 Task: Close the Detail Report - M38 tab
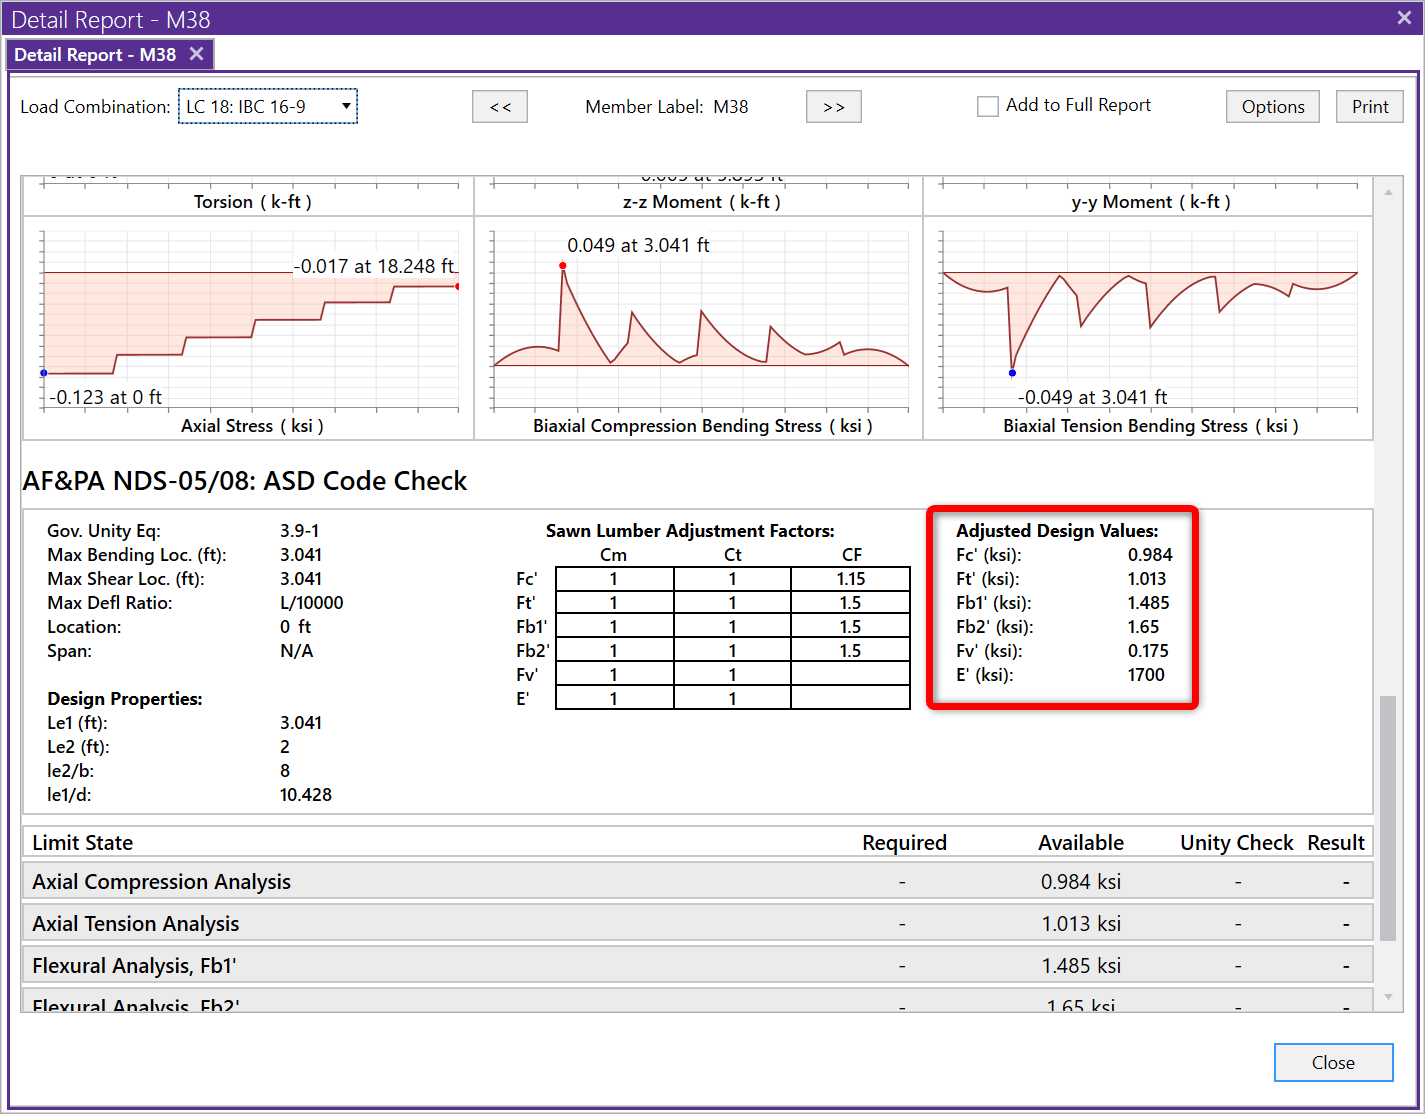(x=196, y=54)
